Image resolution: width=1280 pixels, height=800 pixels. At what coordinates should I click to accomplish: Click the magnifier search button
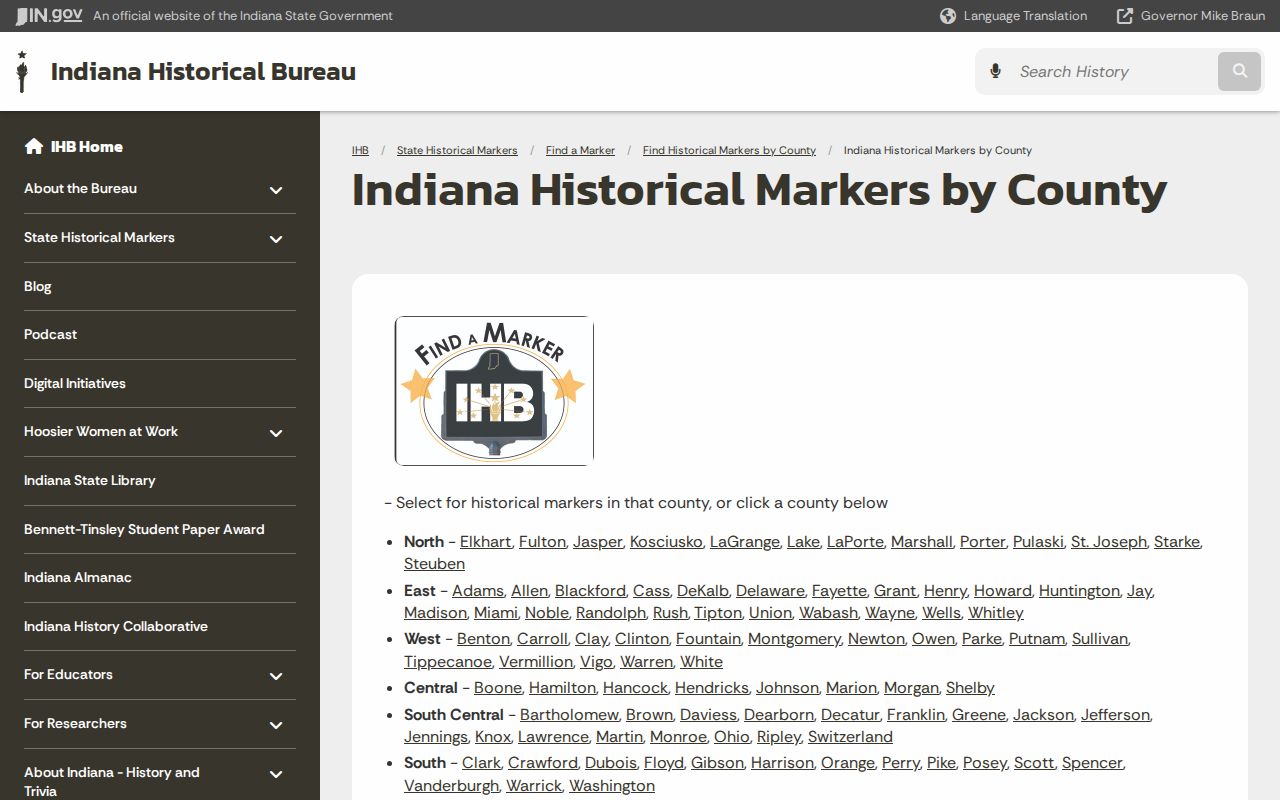[1240, 71]
